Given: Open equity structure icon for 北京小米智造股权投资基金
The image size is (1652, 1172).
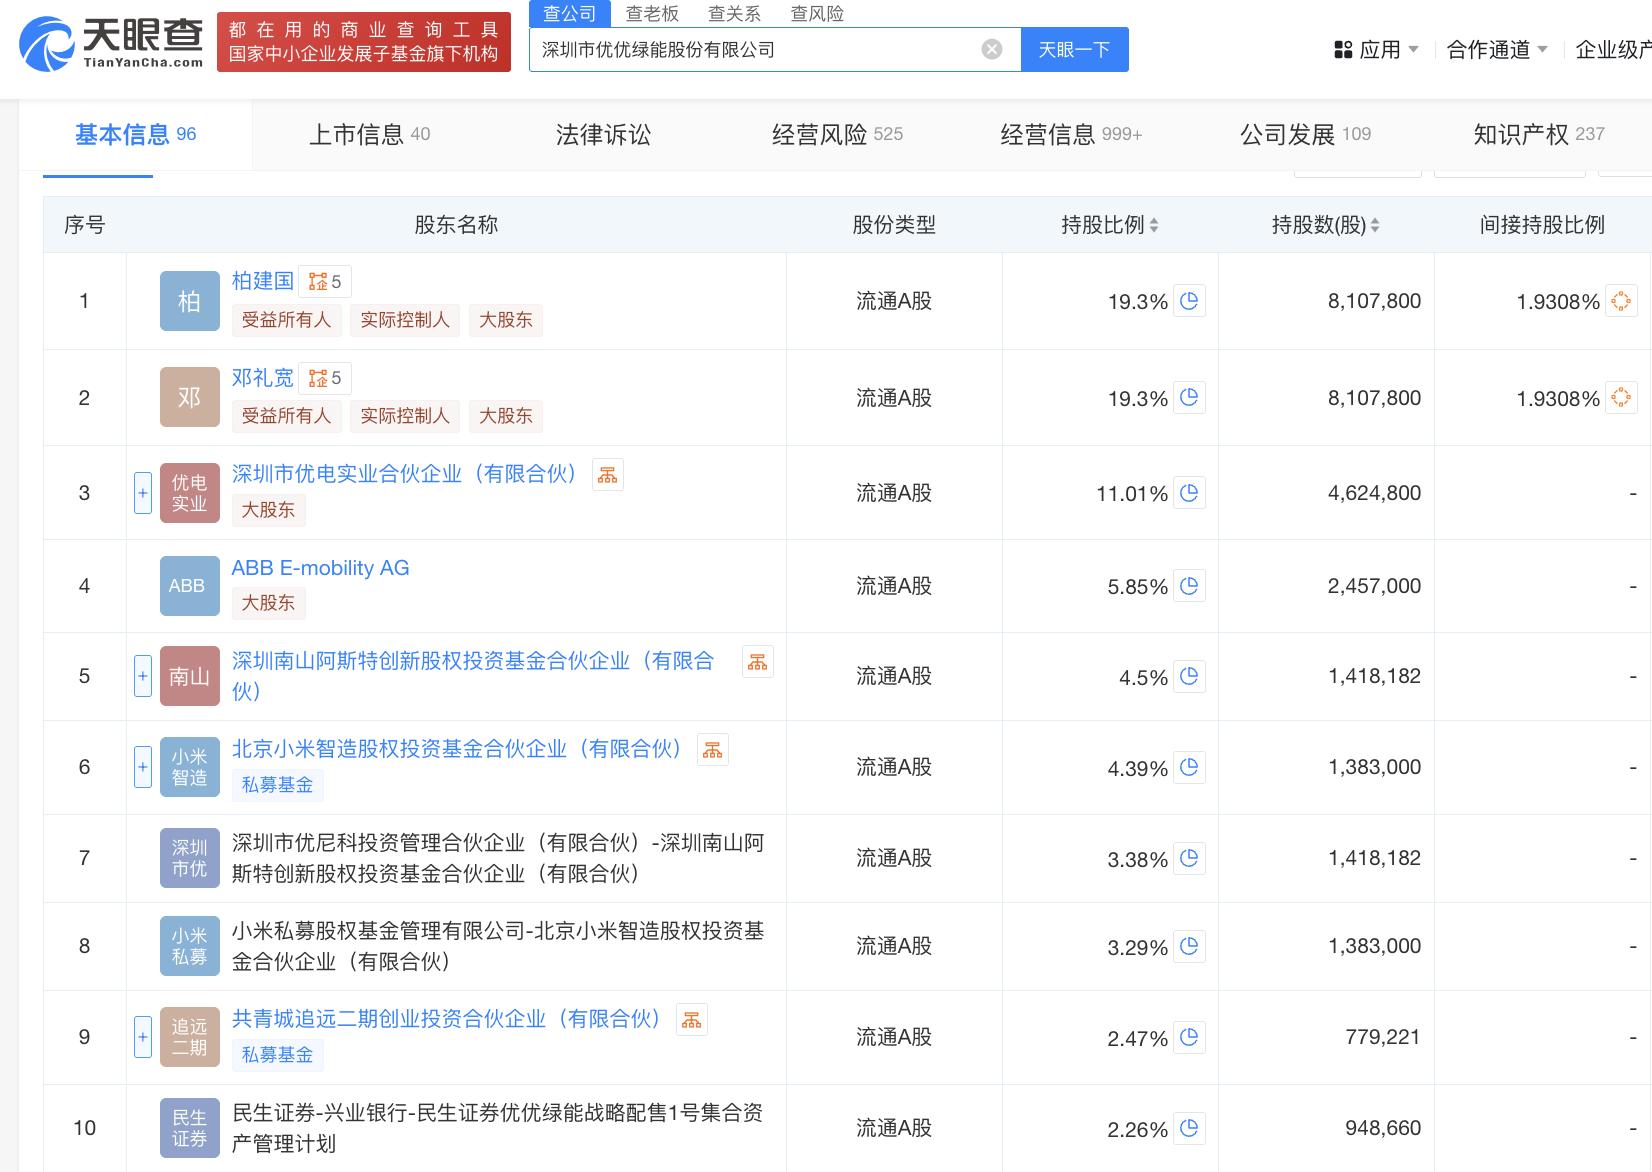Looking at the screenshot, I should click(713, 750).
